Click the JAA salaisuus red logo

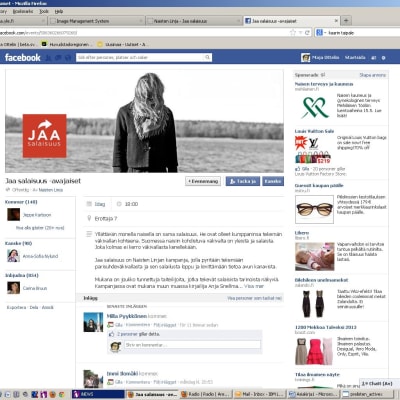(44, 136)
